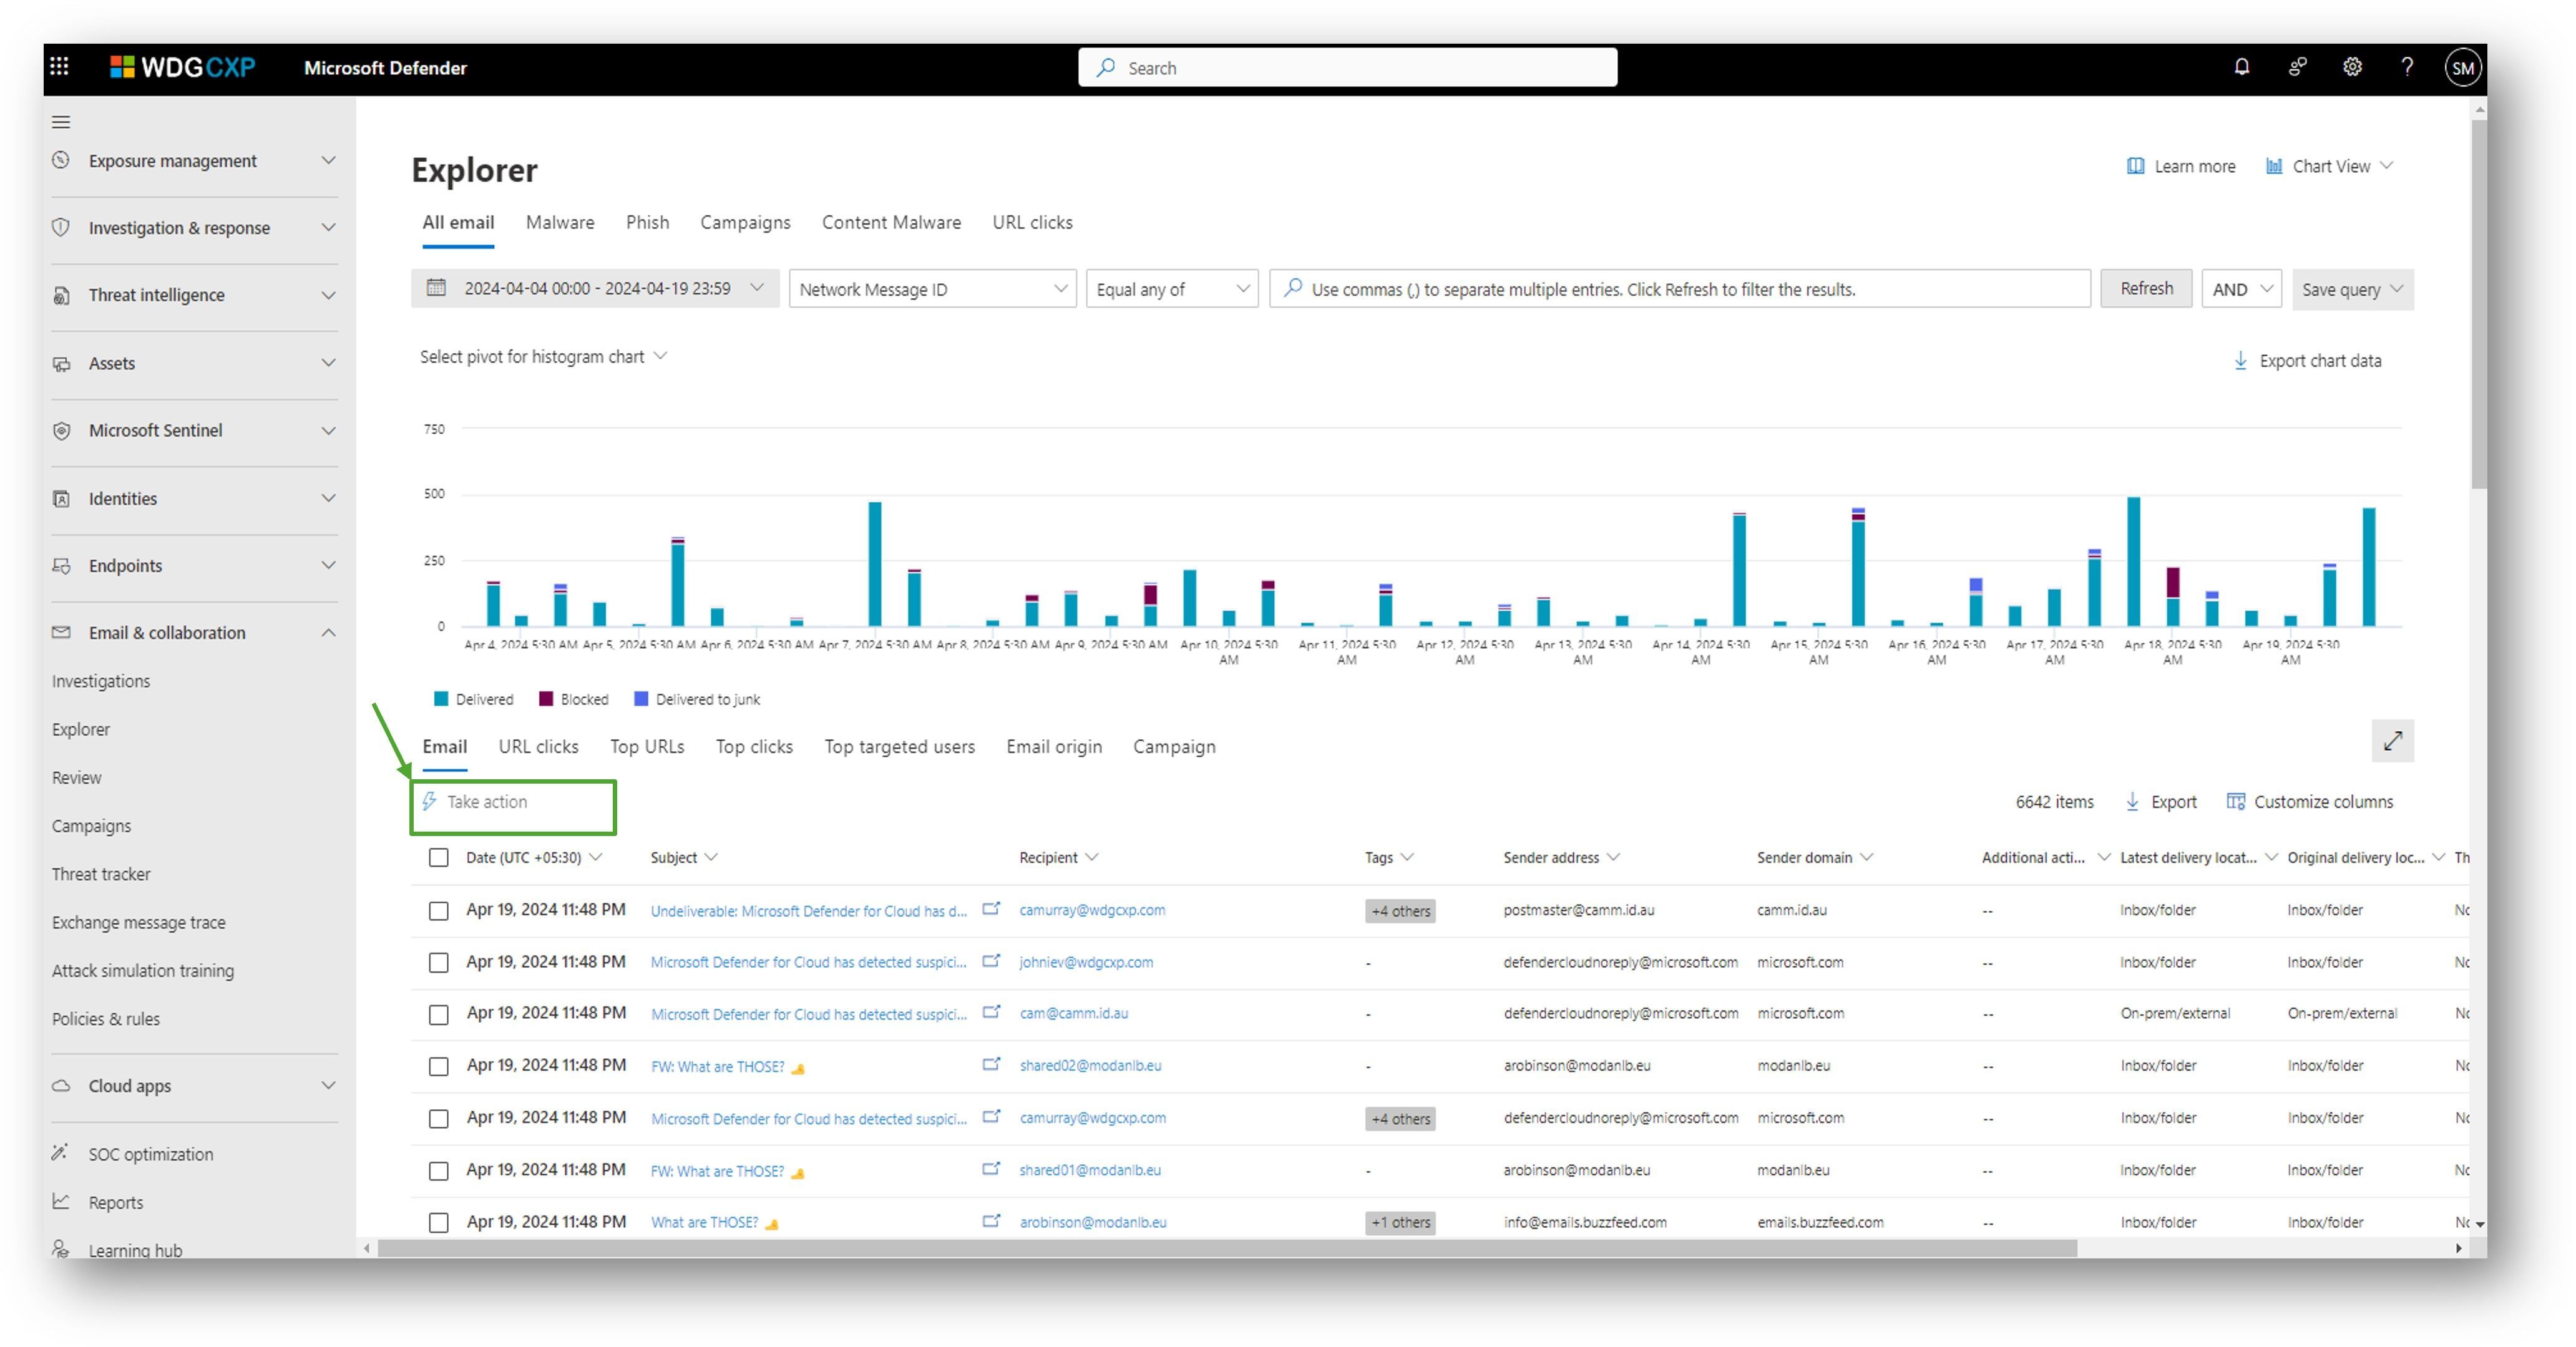The image size is (2576, 1347).
Task: Open the Network Message ID filter dropdown
Action: pos(932,289)
